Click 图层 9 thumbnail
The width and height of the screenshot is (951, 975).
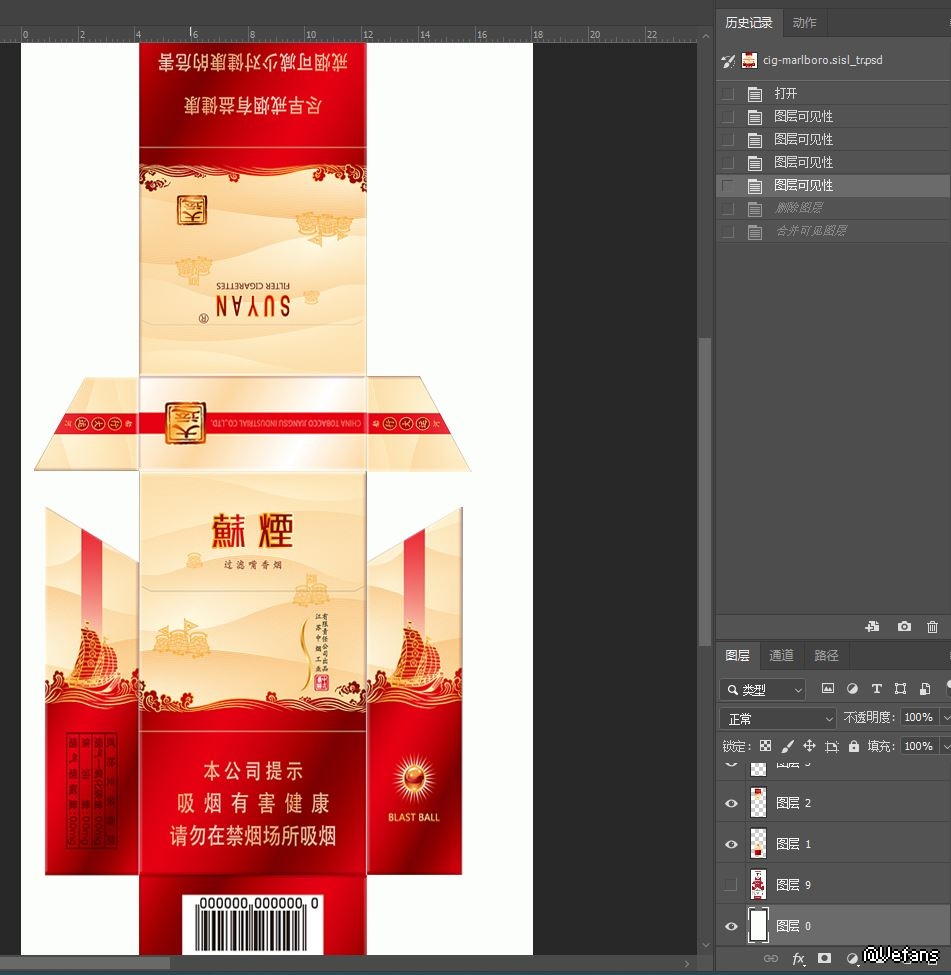[x=758, y=885]
